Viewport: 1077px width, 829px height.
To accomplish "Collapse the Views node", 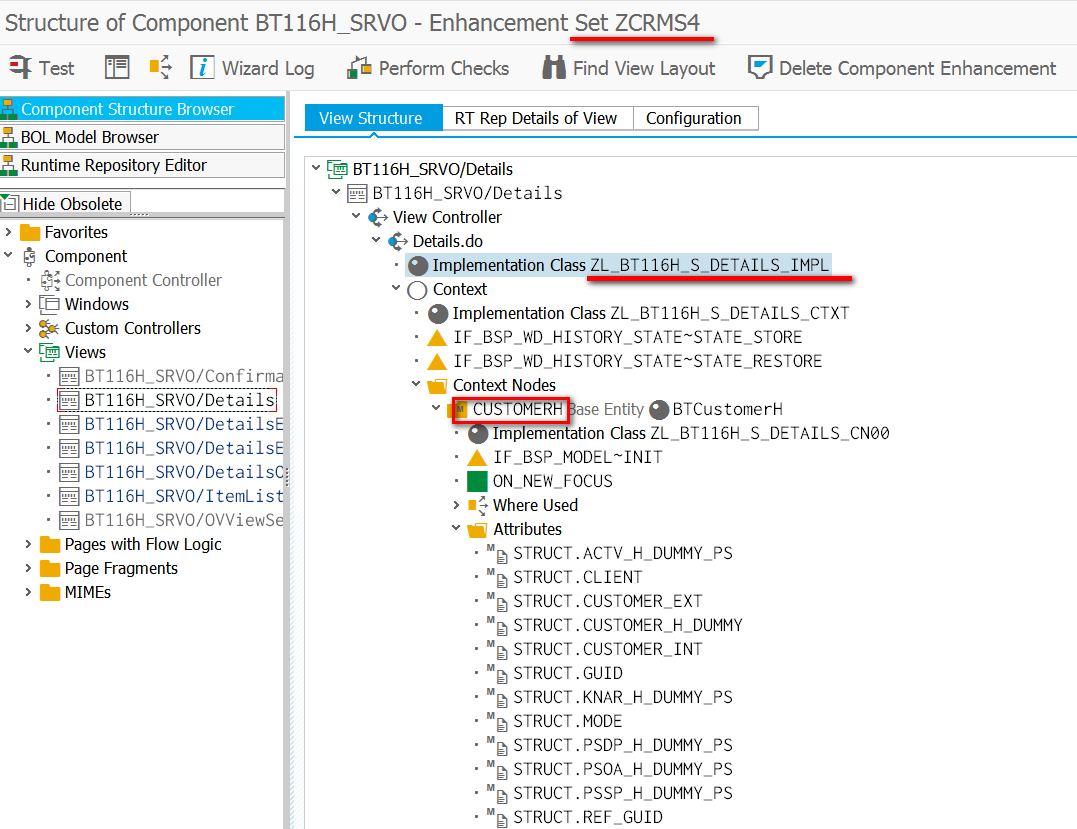I will click(x=28, y=351).
